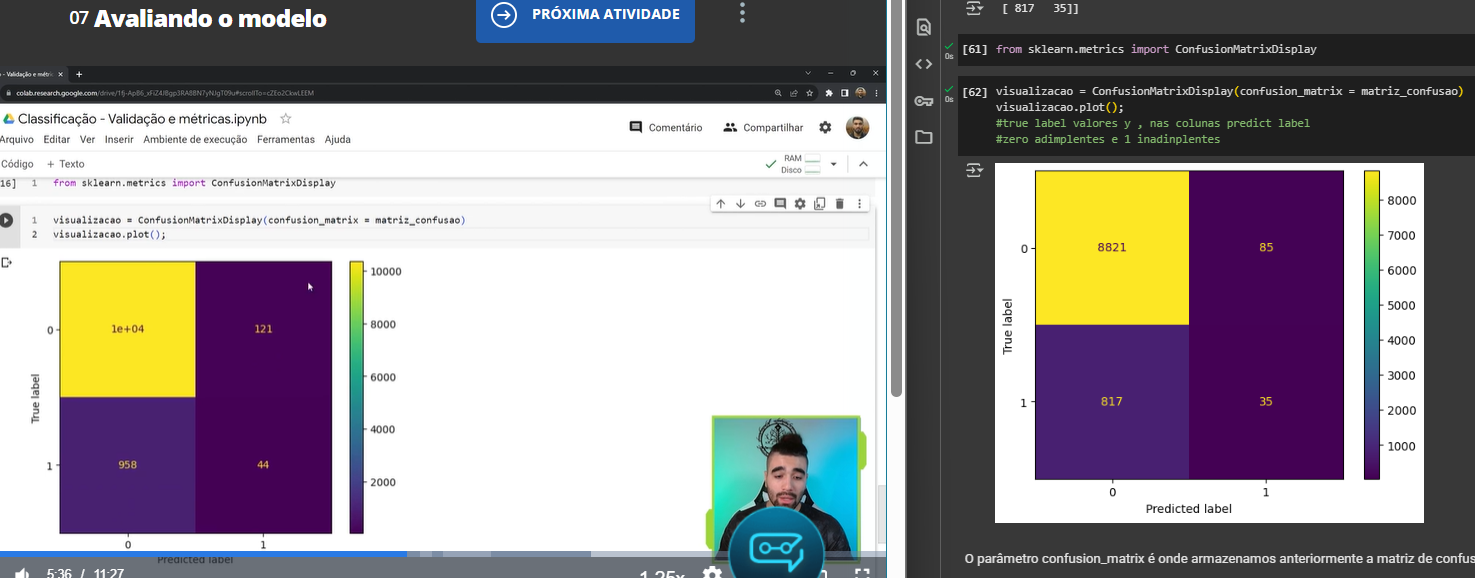Image resolution: width=1475 pixels, height=578 pixels.
Task: Click the import ConfusionMatrixDisplay code cell
Action: click(1216, 49)
